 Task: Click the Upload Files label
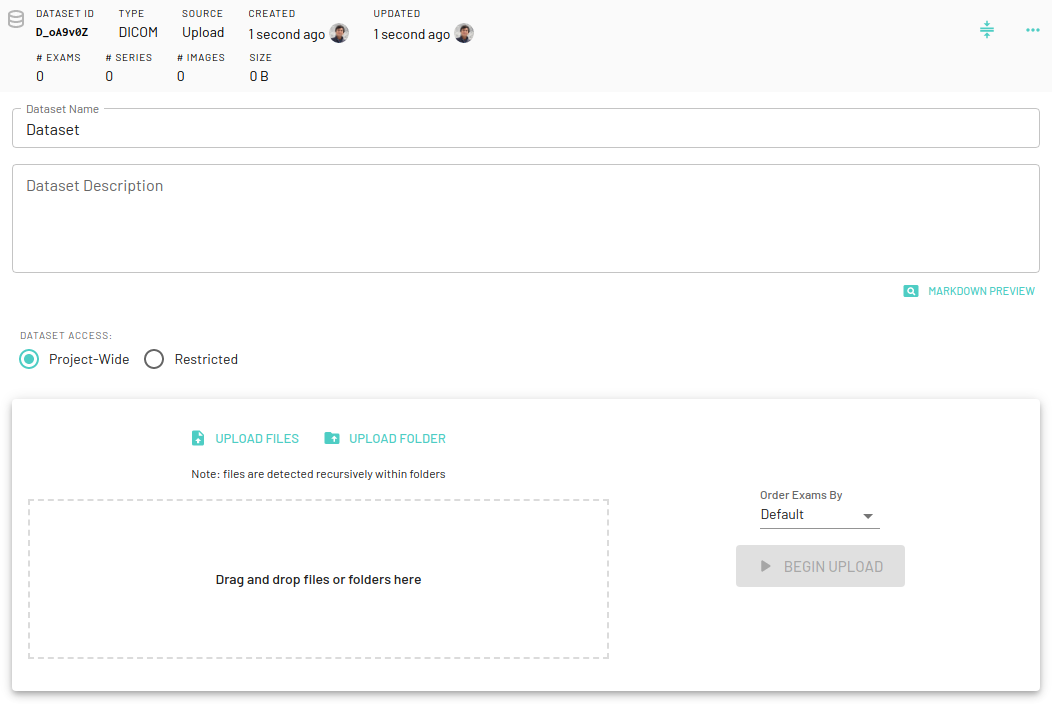coord(256,438)
